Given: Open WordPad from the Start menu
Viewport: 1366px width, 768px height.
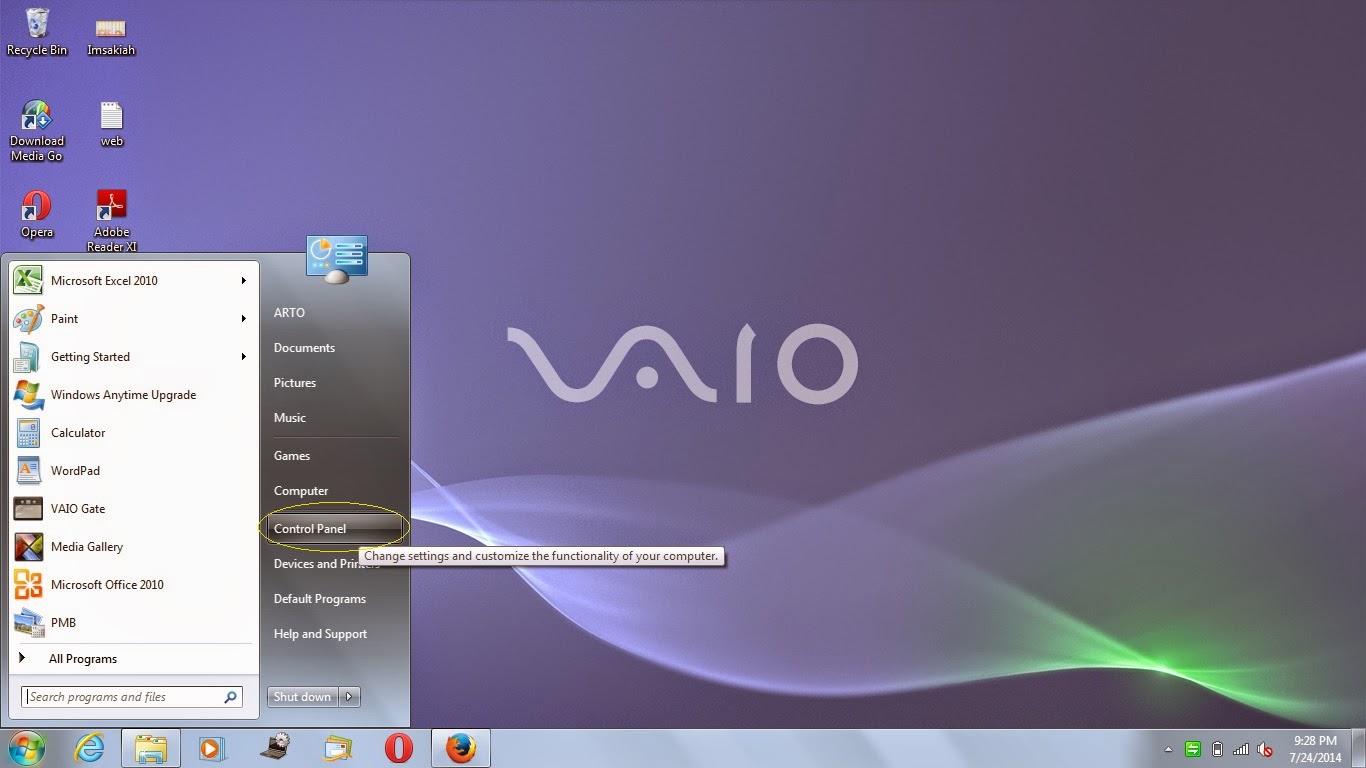Looking at the screenshot, I should (x=134, y=471).
